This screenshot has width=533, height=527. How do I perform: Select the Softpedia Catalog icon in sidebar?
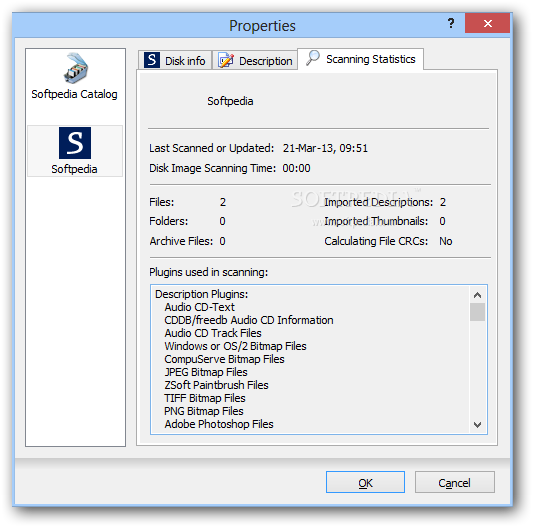[75, 68]
